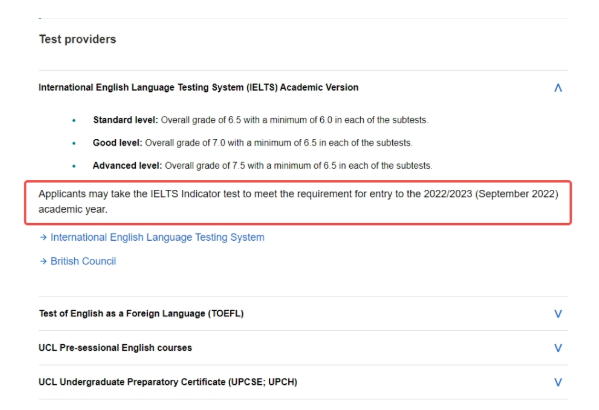Click the IELTS Academic Version heading

[198, 88]
